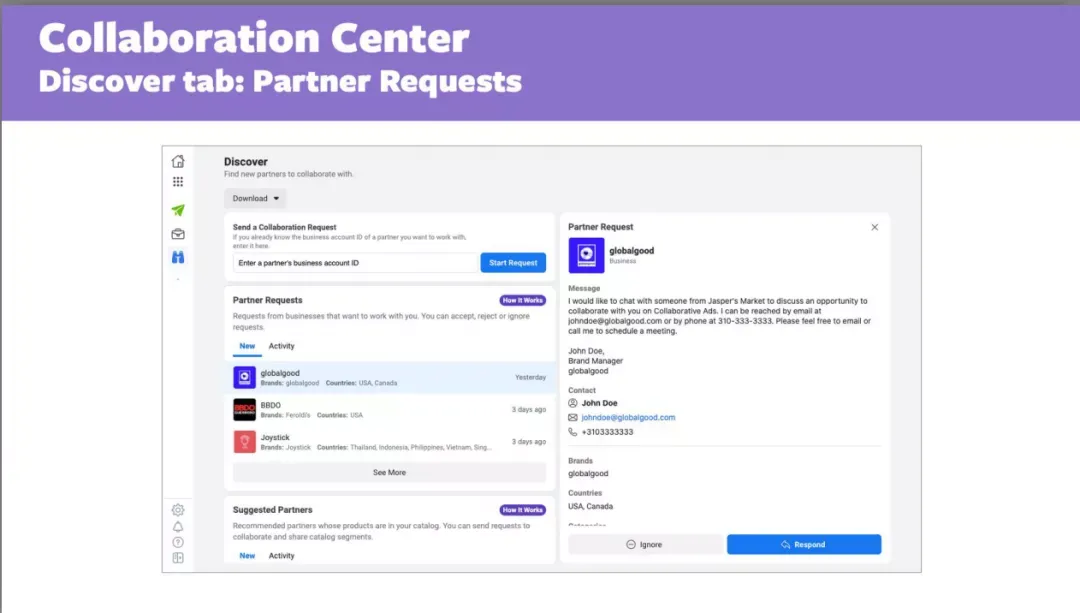This screenshot has height=613, width=1080.
Task: Click the '3 days ago' timestamp on BBDO row
Action: pyautogui.click(x=529, y=409)
